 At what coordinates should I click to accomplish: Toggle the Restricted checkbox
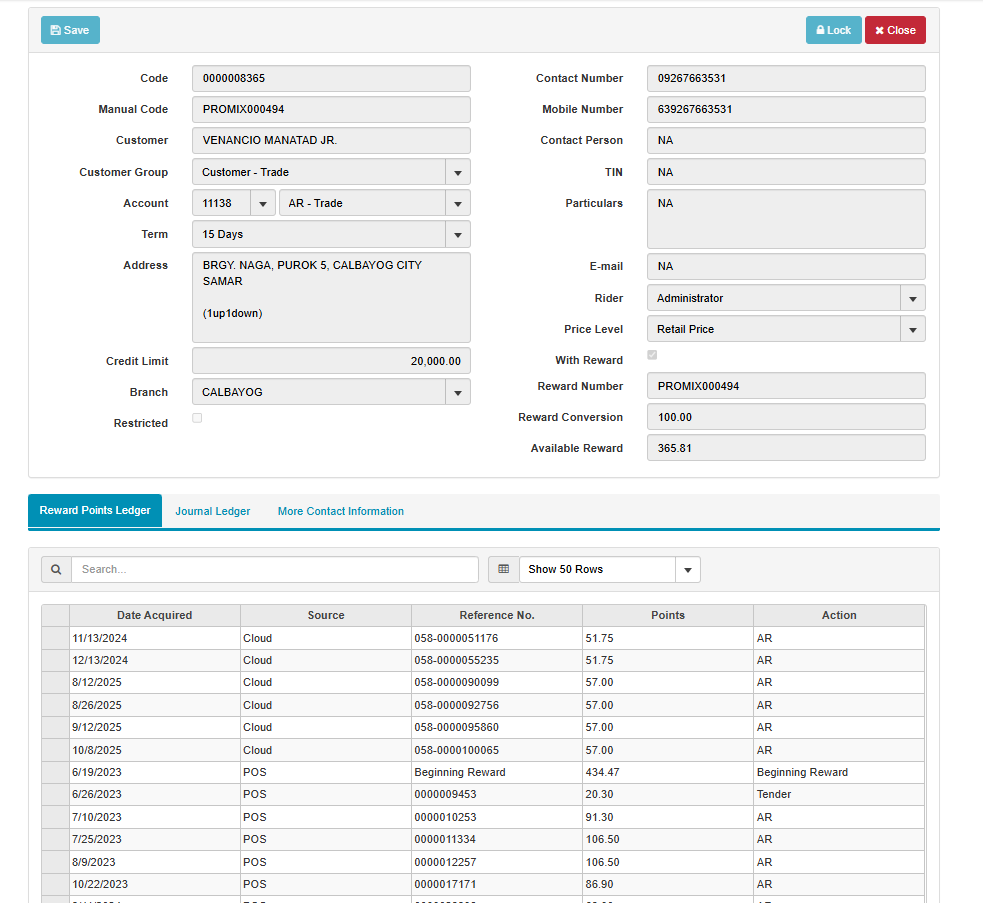point(197,418)
